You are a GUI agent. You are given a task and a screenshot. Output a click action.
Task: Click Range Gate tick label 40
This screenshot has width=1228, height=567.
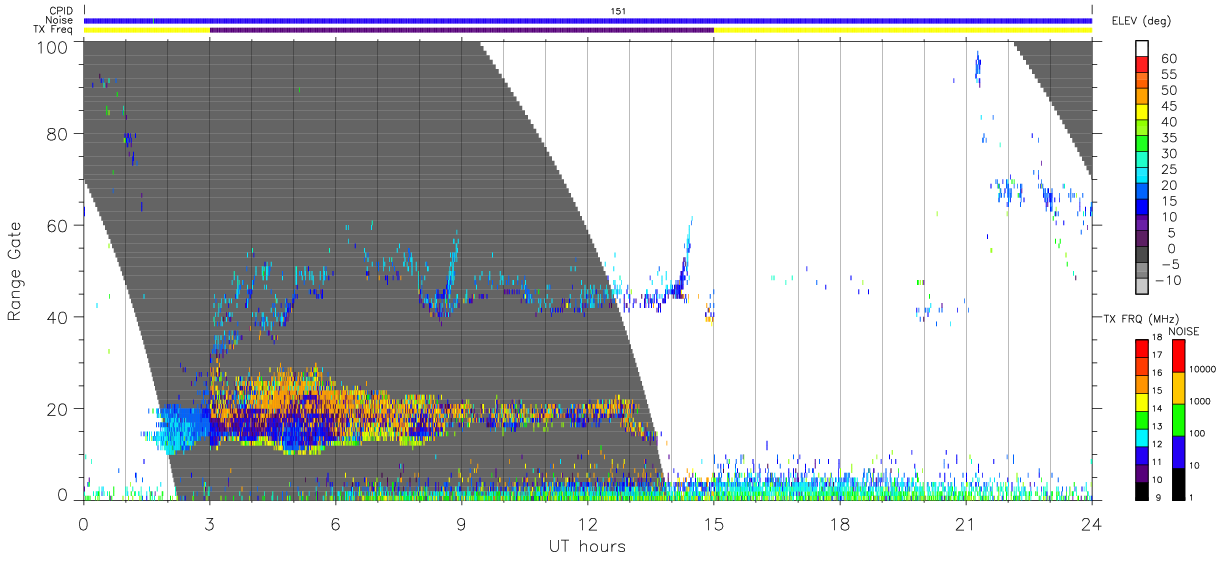(x=57, y=316)
